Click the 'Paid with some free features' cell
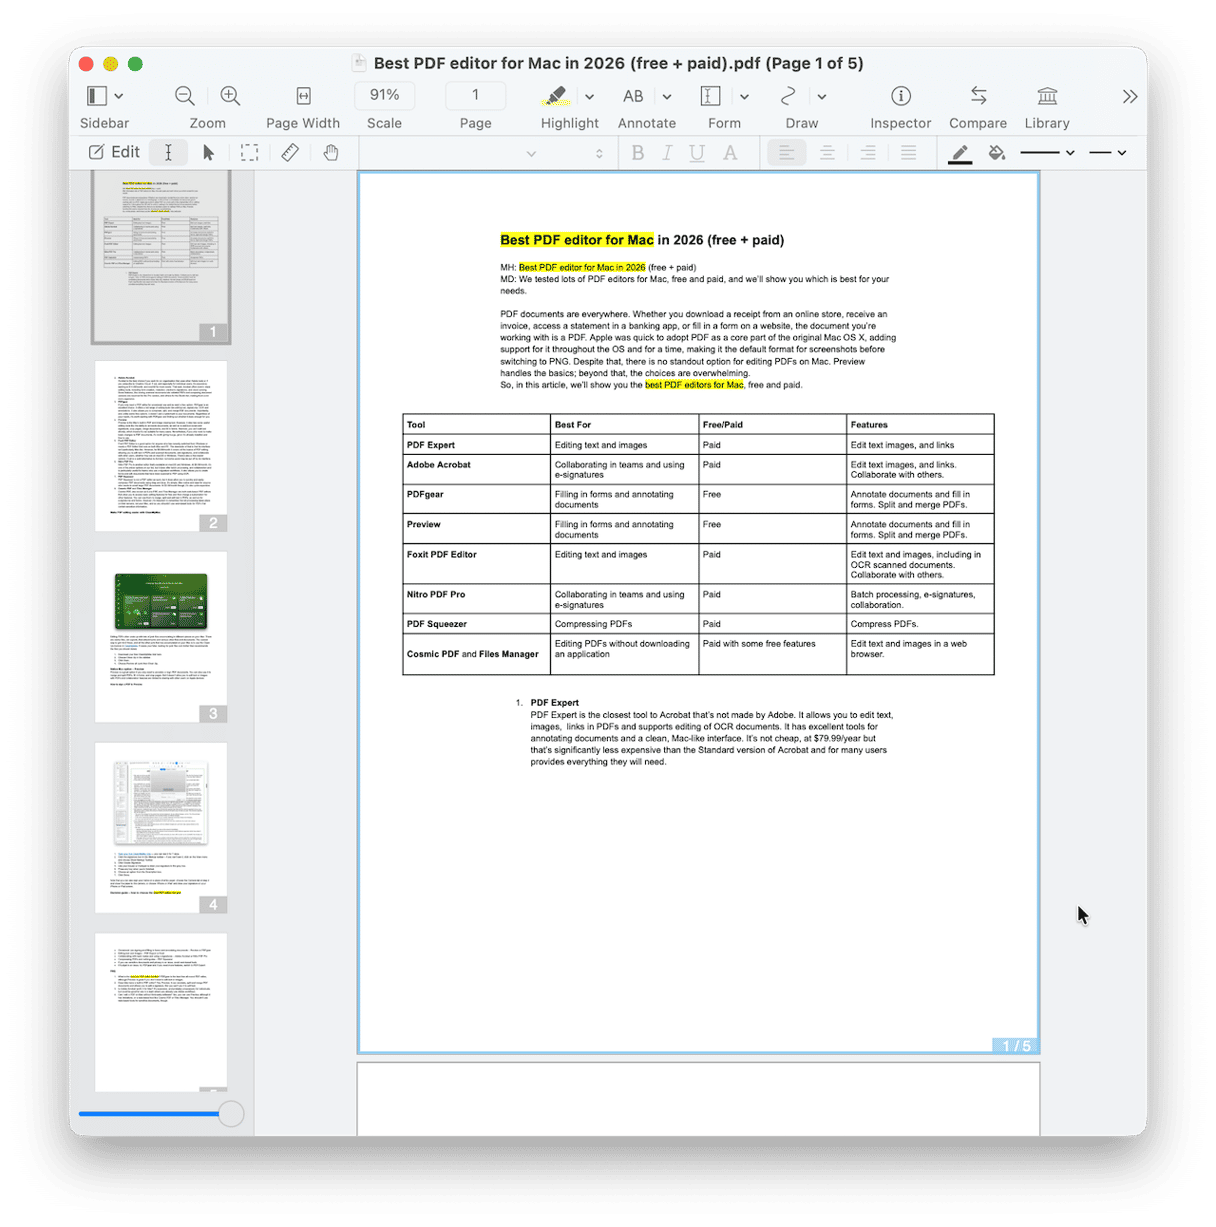1216x1227 pixels. [x=773, y=654]
